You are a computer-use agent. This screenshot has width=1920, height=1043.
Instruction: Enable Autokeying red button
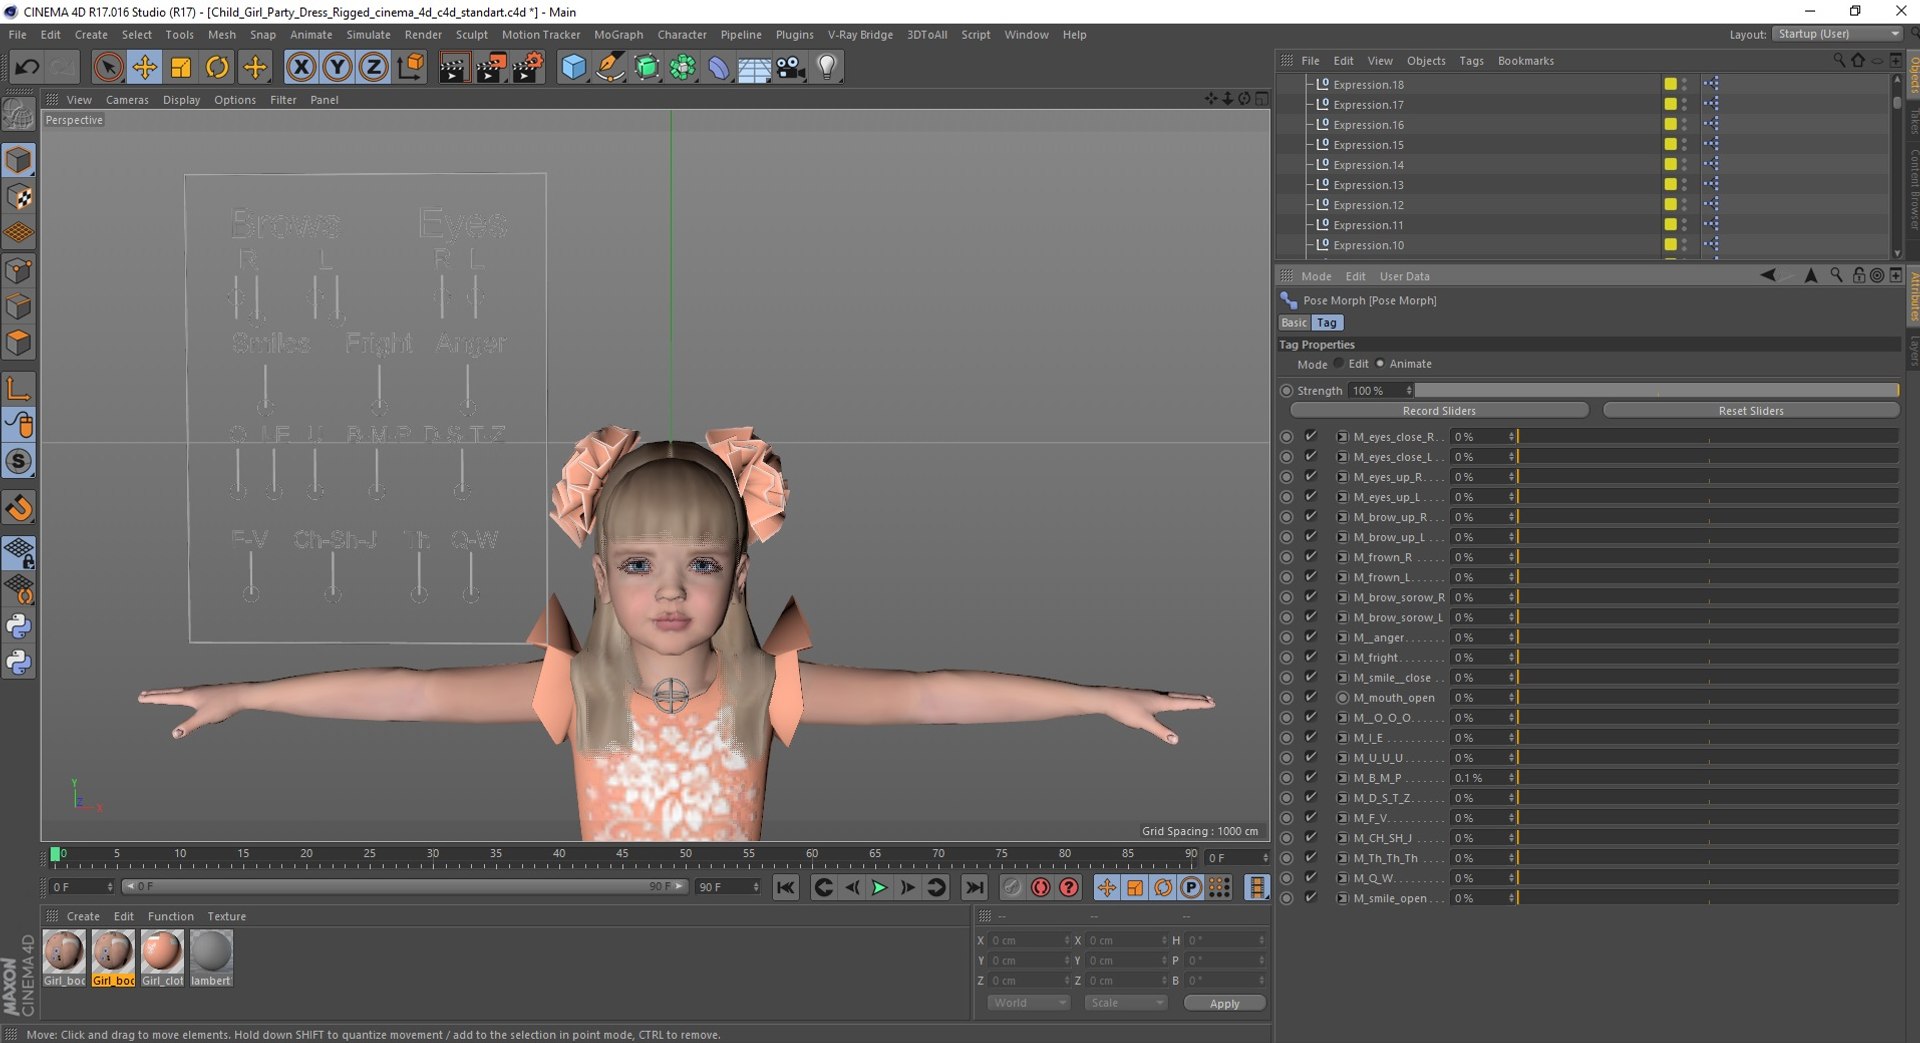coord(1041,887)
